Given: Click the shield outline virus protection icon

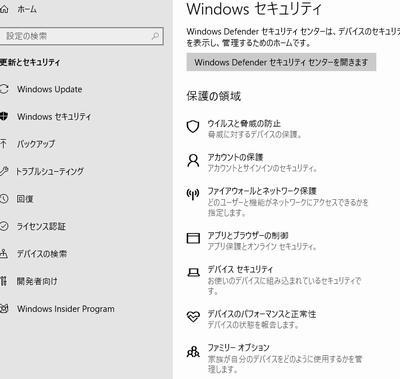Looking at the screenshot, I should tap(193, 127).
